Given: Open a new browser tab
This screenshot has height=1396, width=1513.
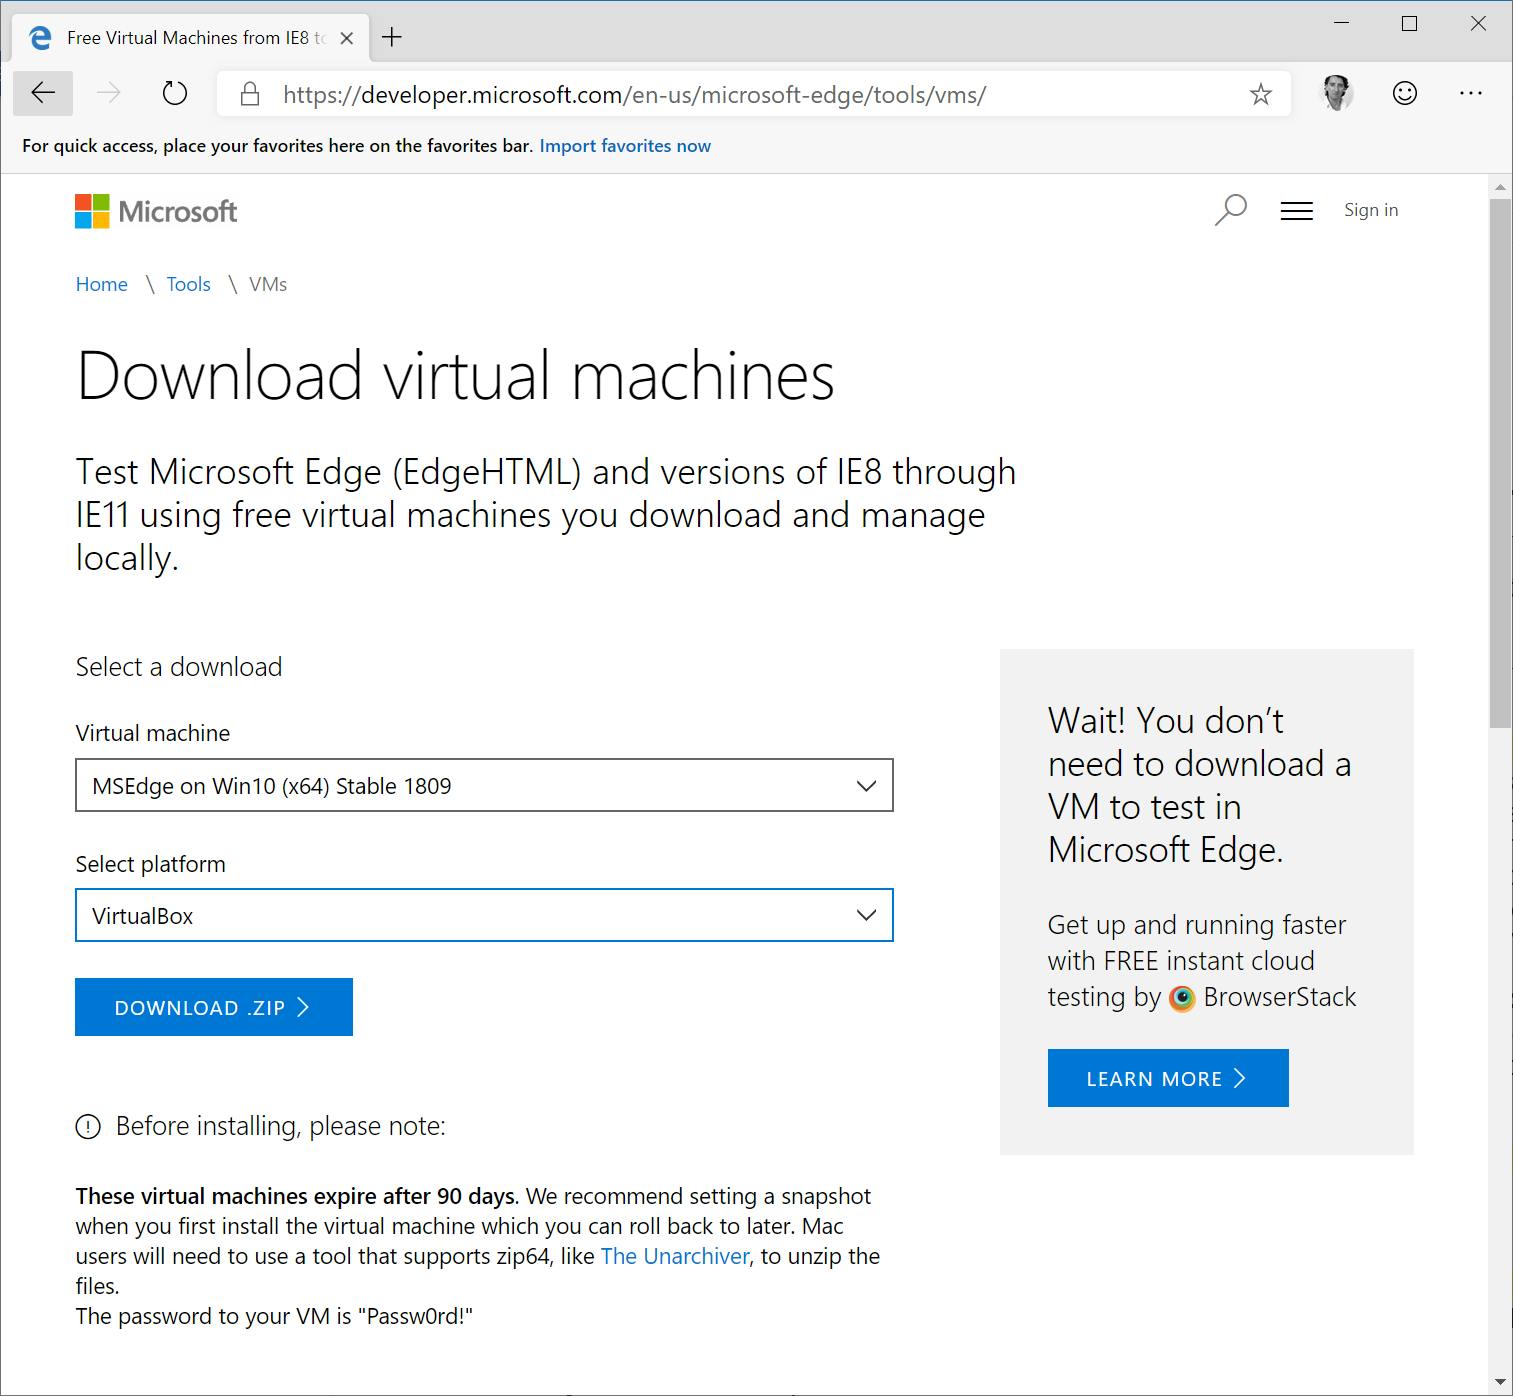Looking at the screenshot, I should (392, 37).
